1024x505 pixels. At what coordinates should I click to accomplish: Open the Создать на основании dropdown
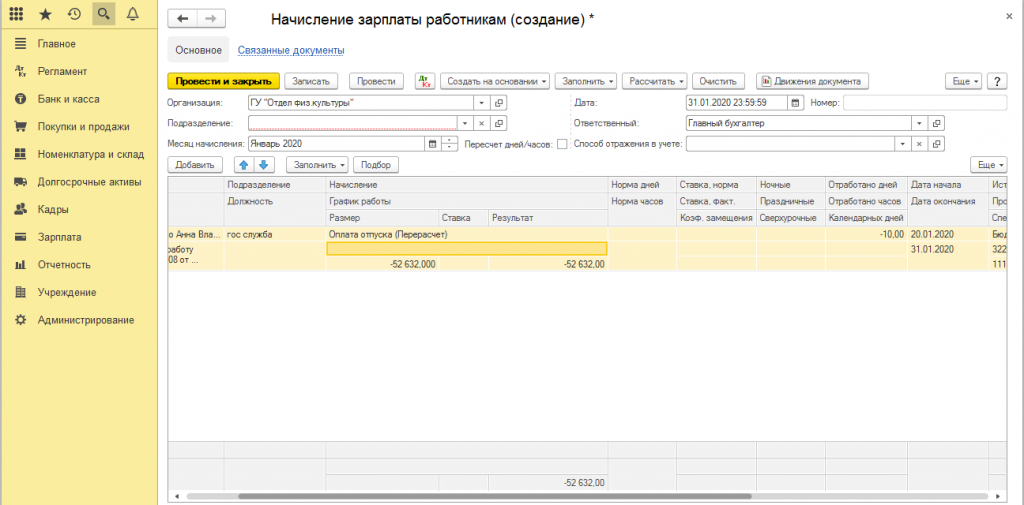pos(495,81)
